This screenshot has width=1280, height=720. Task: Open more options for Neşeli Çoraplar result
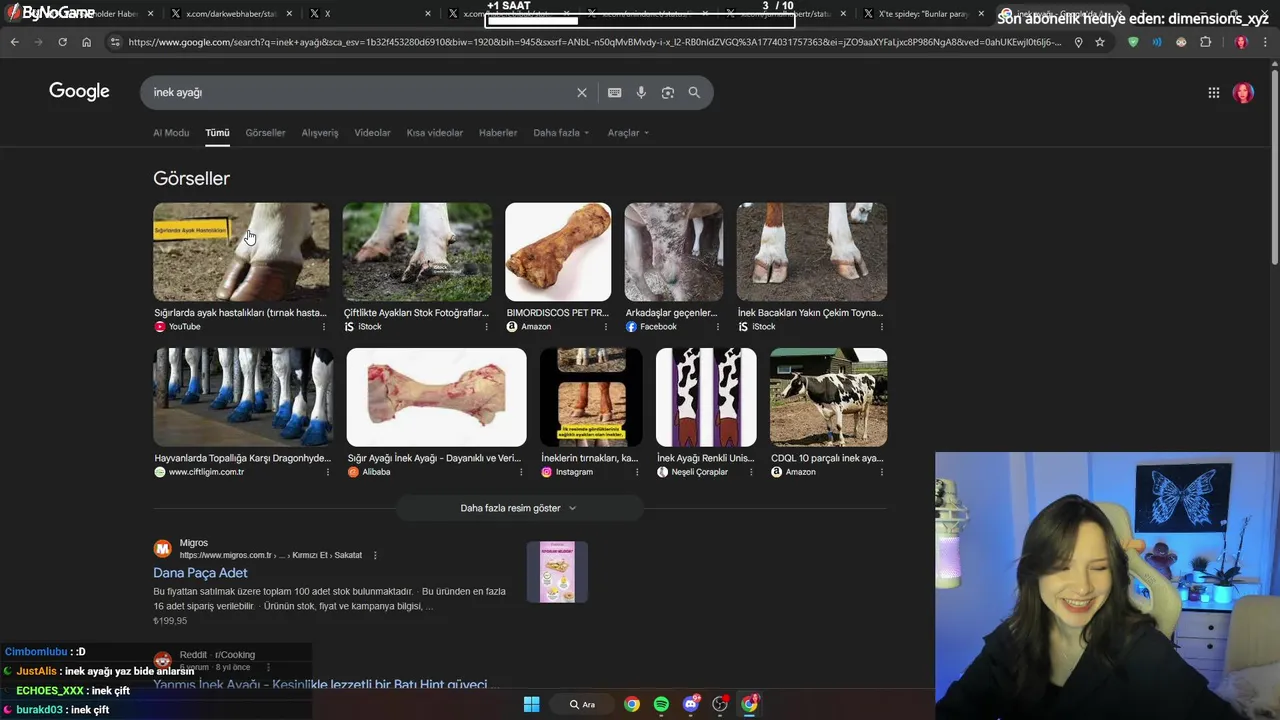tap(752, 472)
